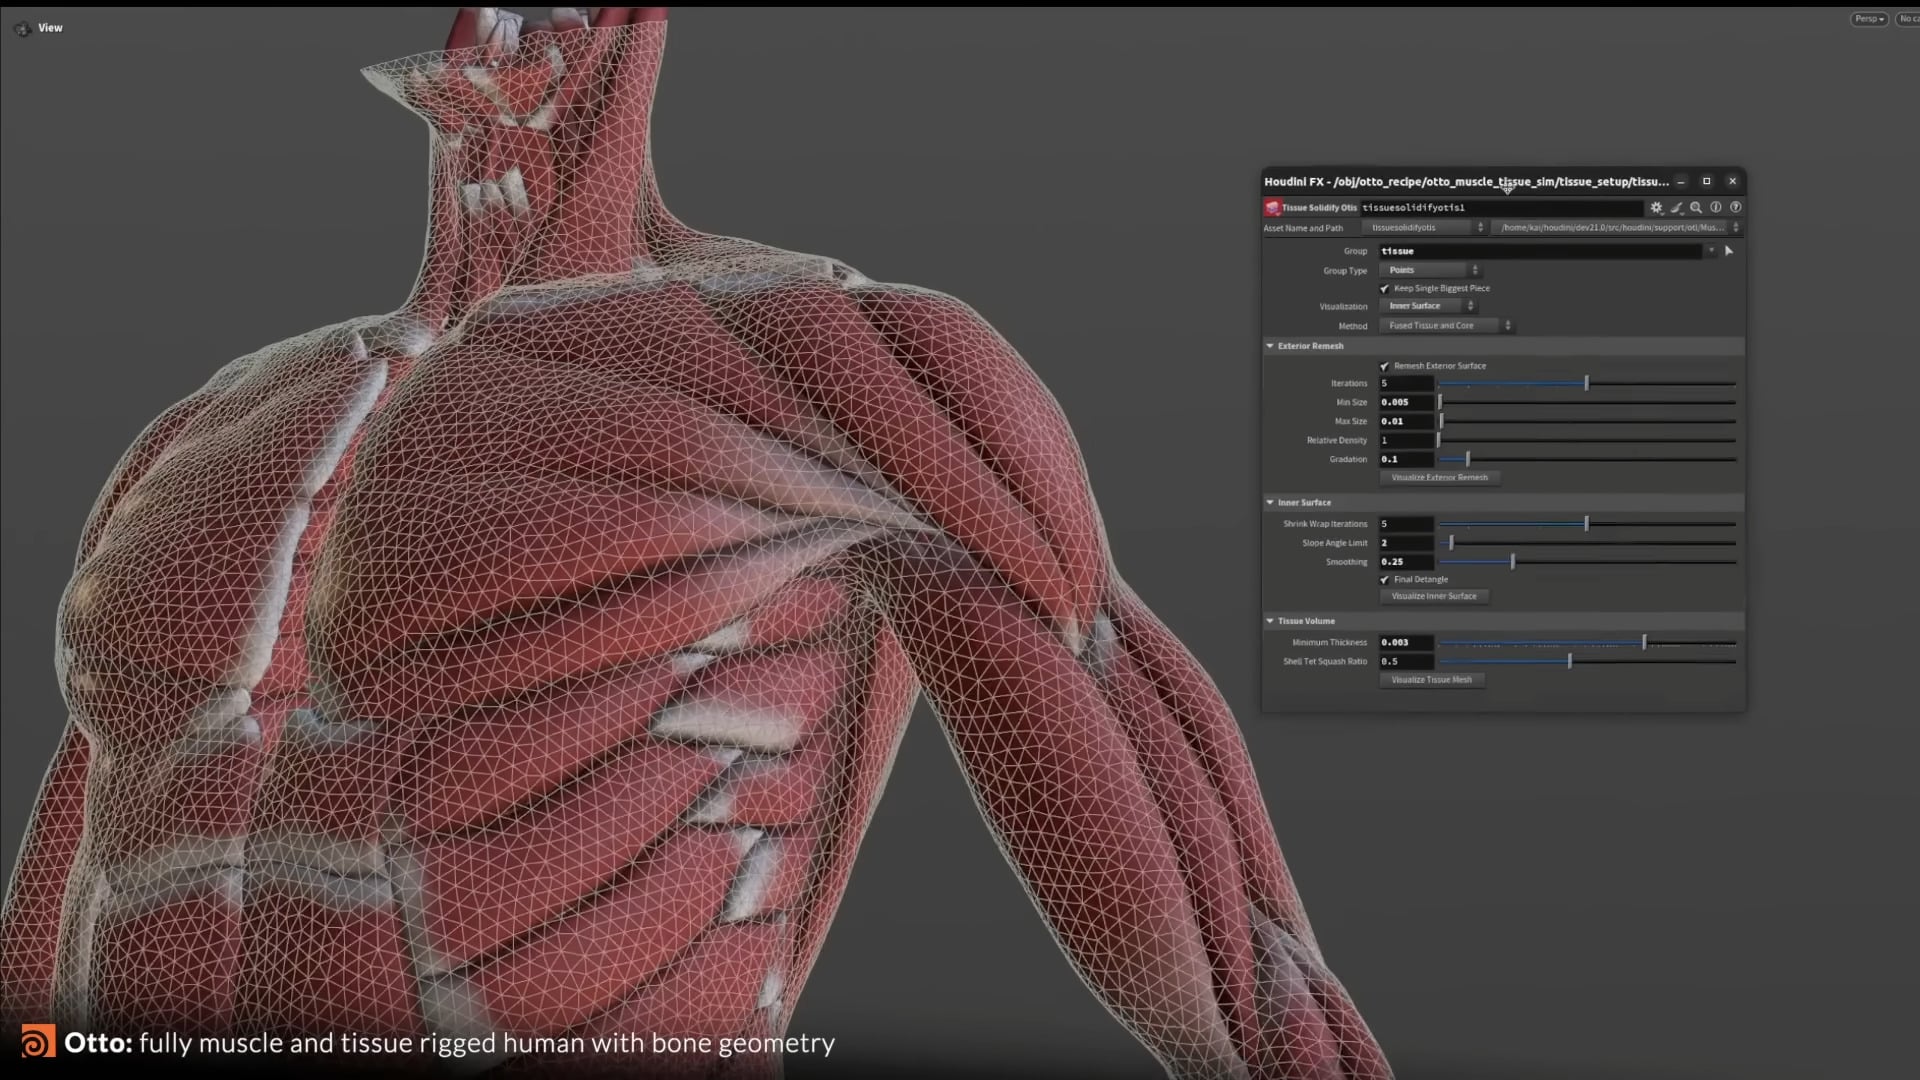Open the node info icon
The image size is (1920, 1080).
(1716, 207)
